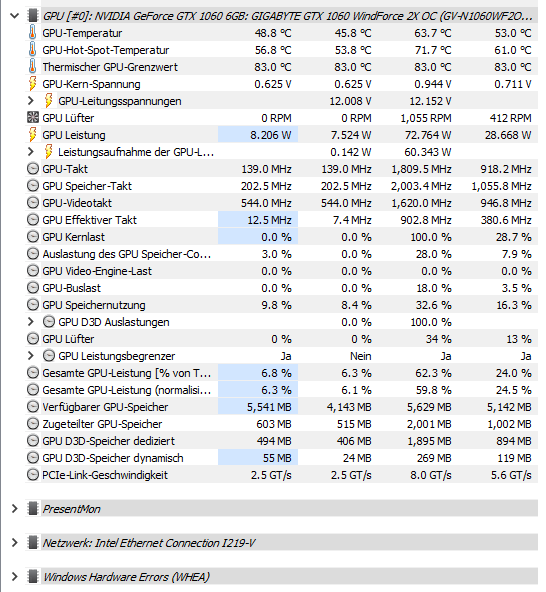
Task: Click thermometer icon beside Thermischer GPU-Grenzwert
Action: 33,67
